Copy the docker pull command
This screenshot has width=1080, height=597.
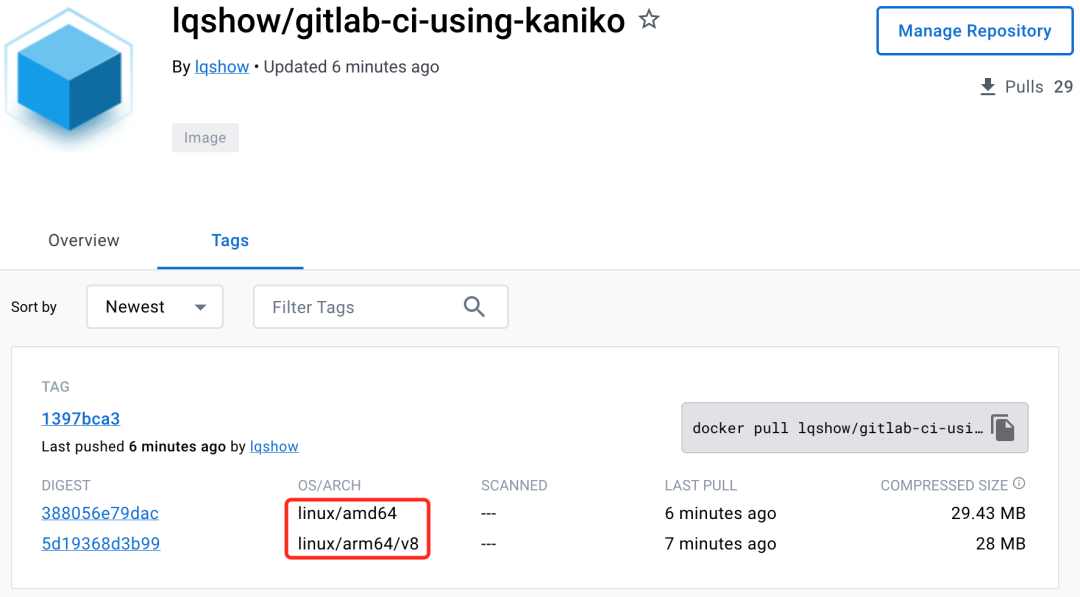[x=1003, y=428]
